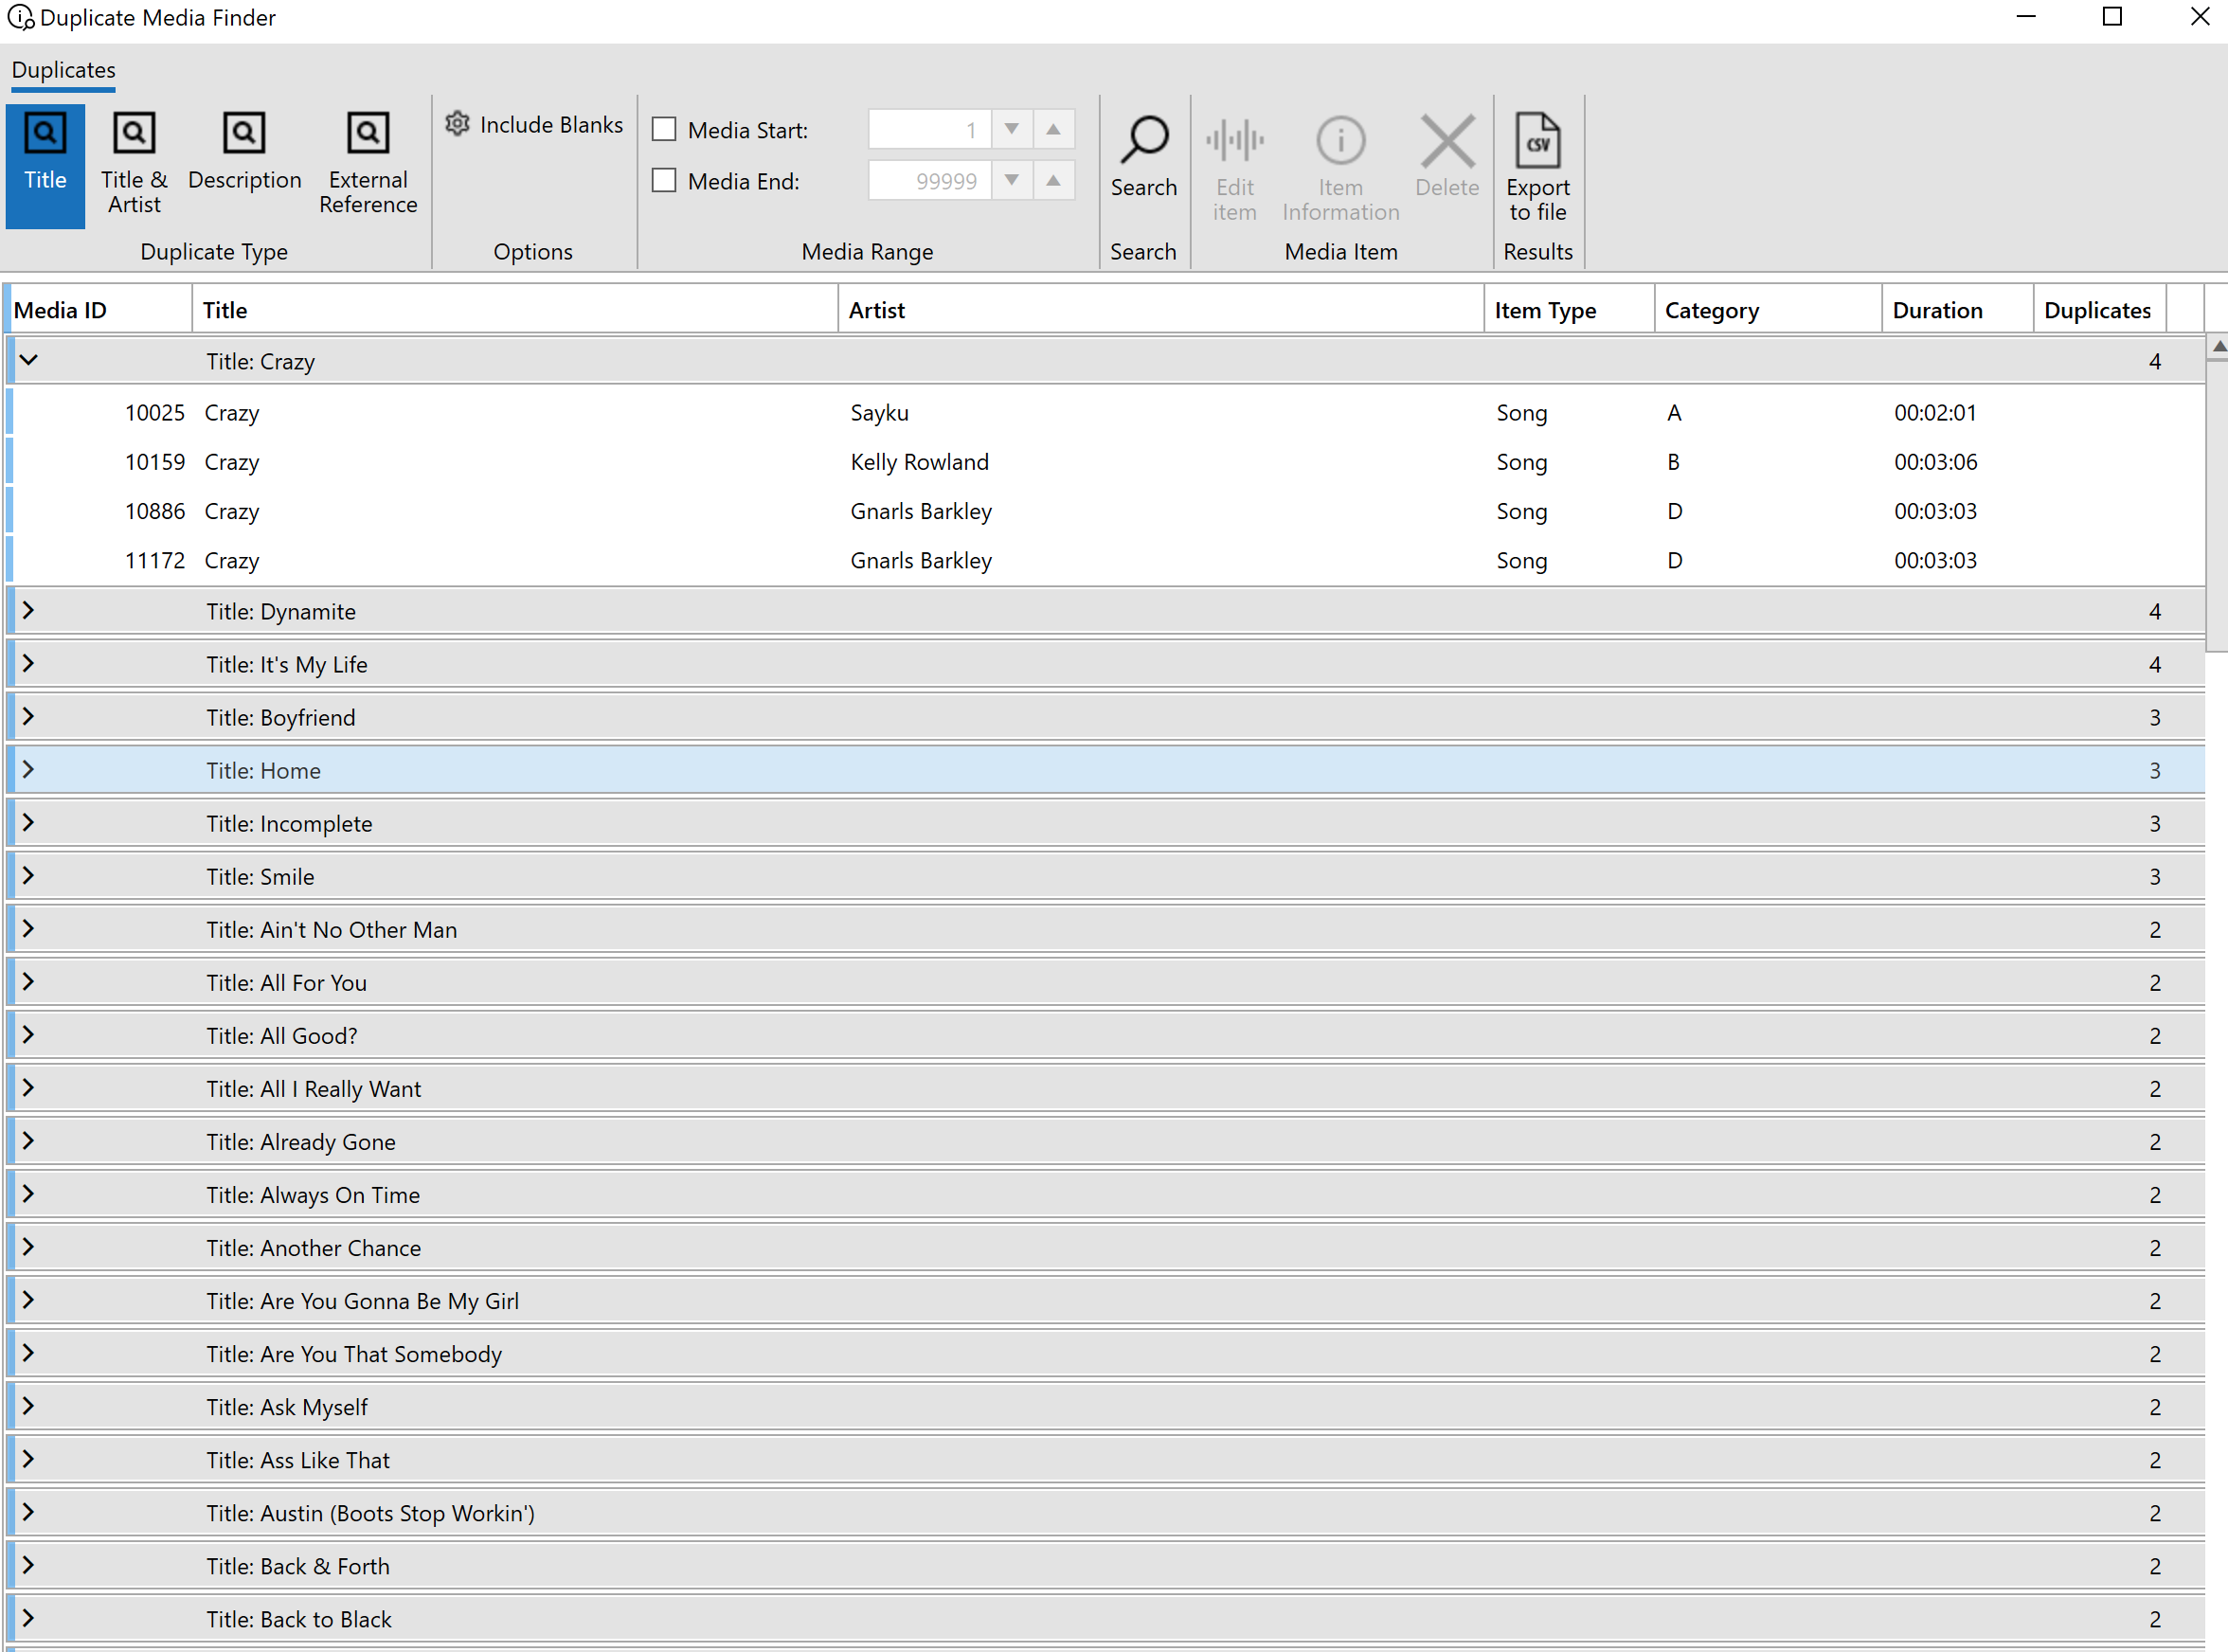Sort by Duration column header
The width and height of the screenshot is (2228, 1652).
(x=1937, y=310)
